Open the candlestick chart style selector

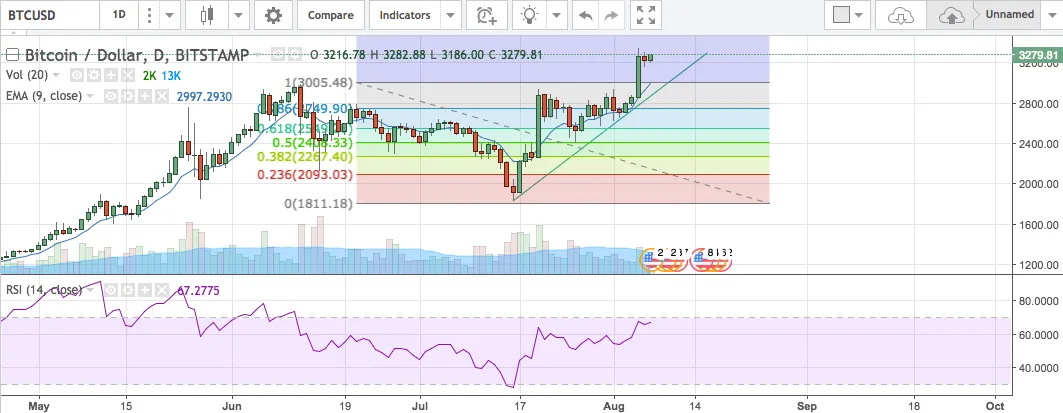209,15
